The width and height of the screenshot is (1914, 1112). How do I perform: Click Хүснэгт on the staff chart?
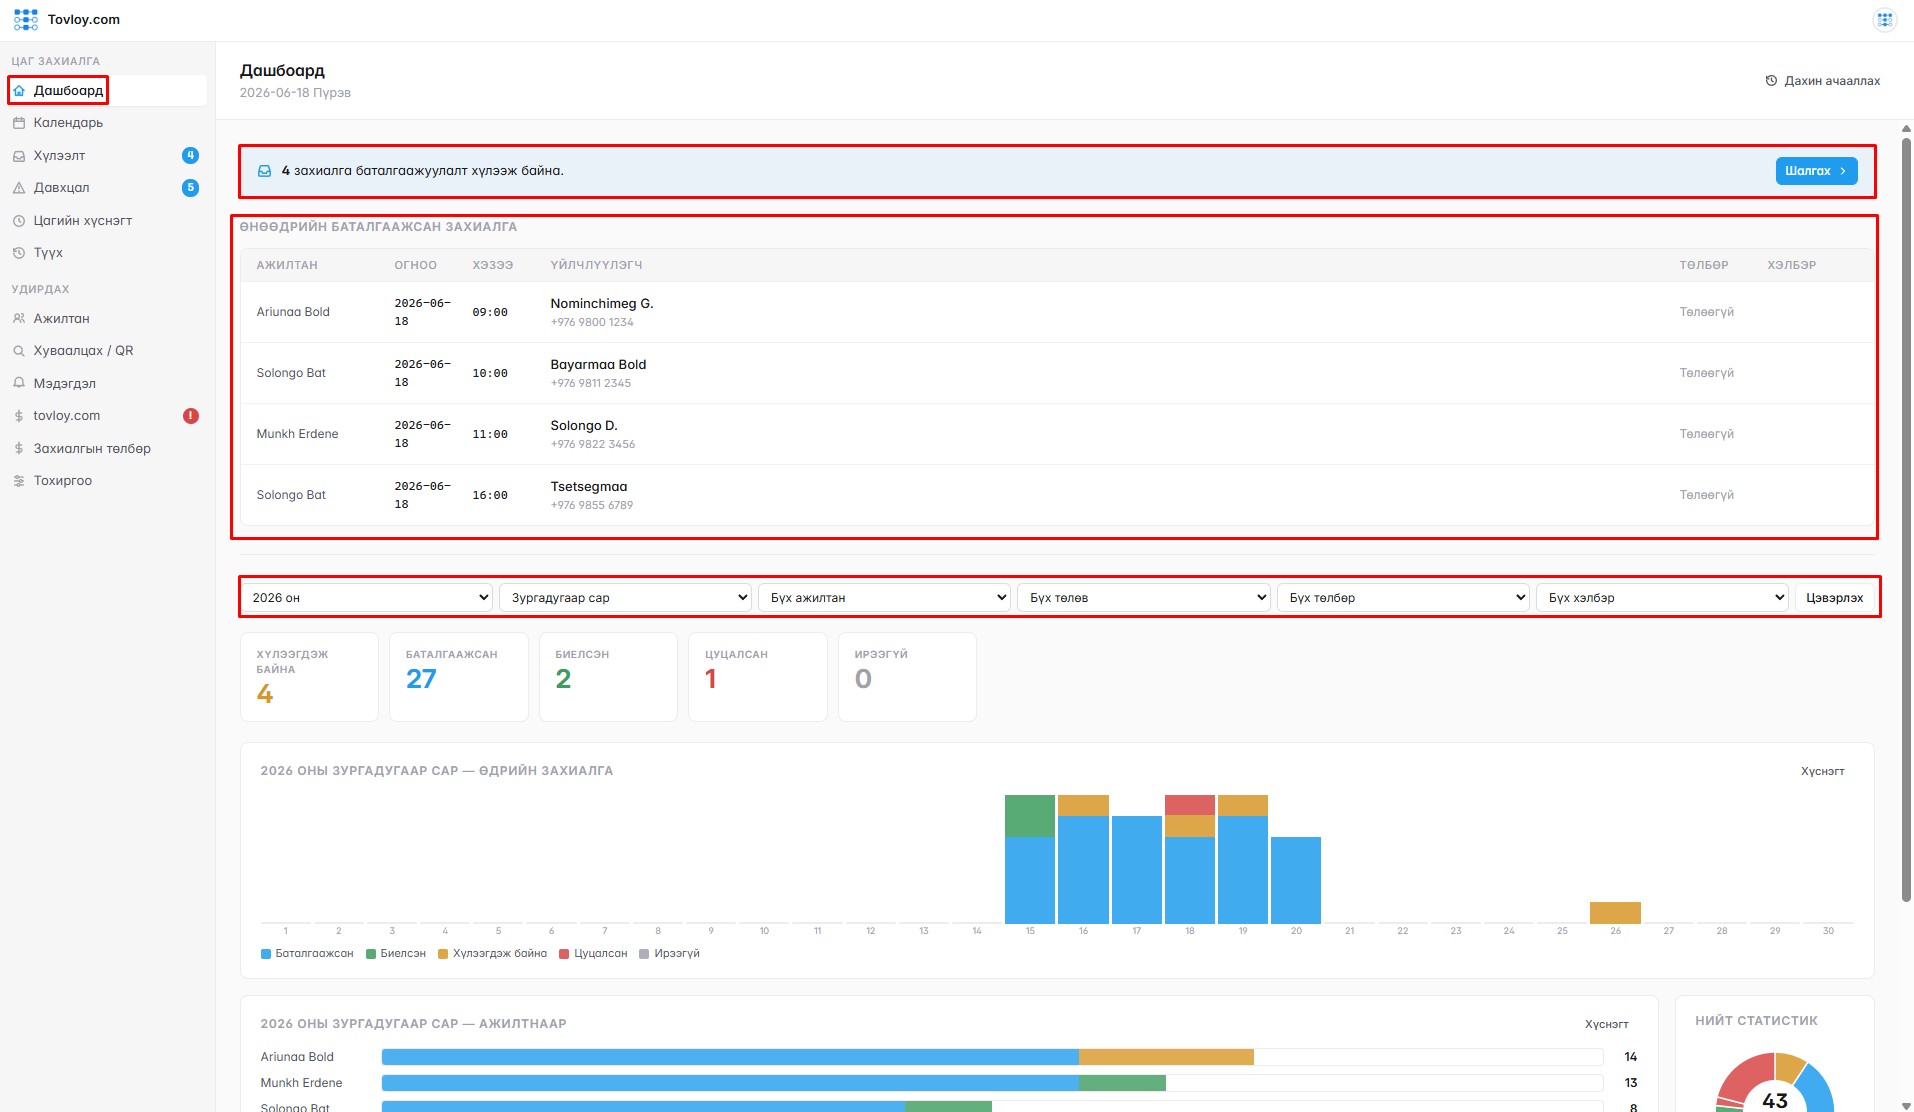click(1606, 1024)
